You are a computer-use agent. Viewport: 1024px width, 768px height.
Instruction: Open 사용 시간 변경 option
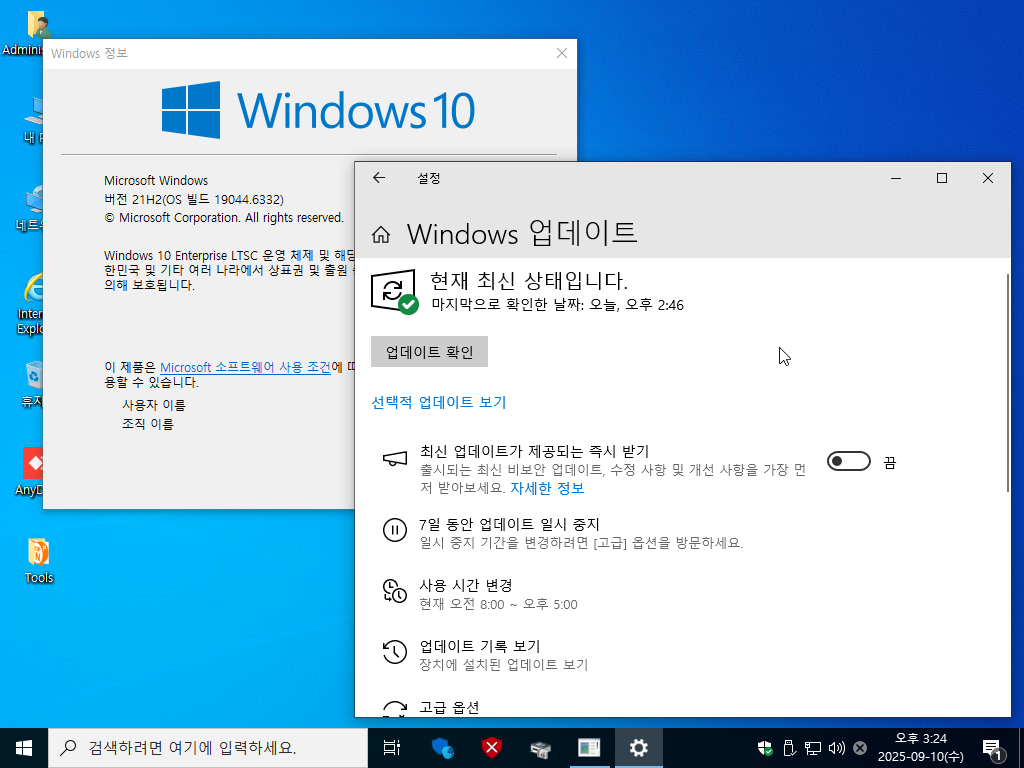465,585
